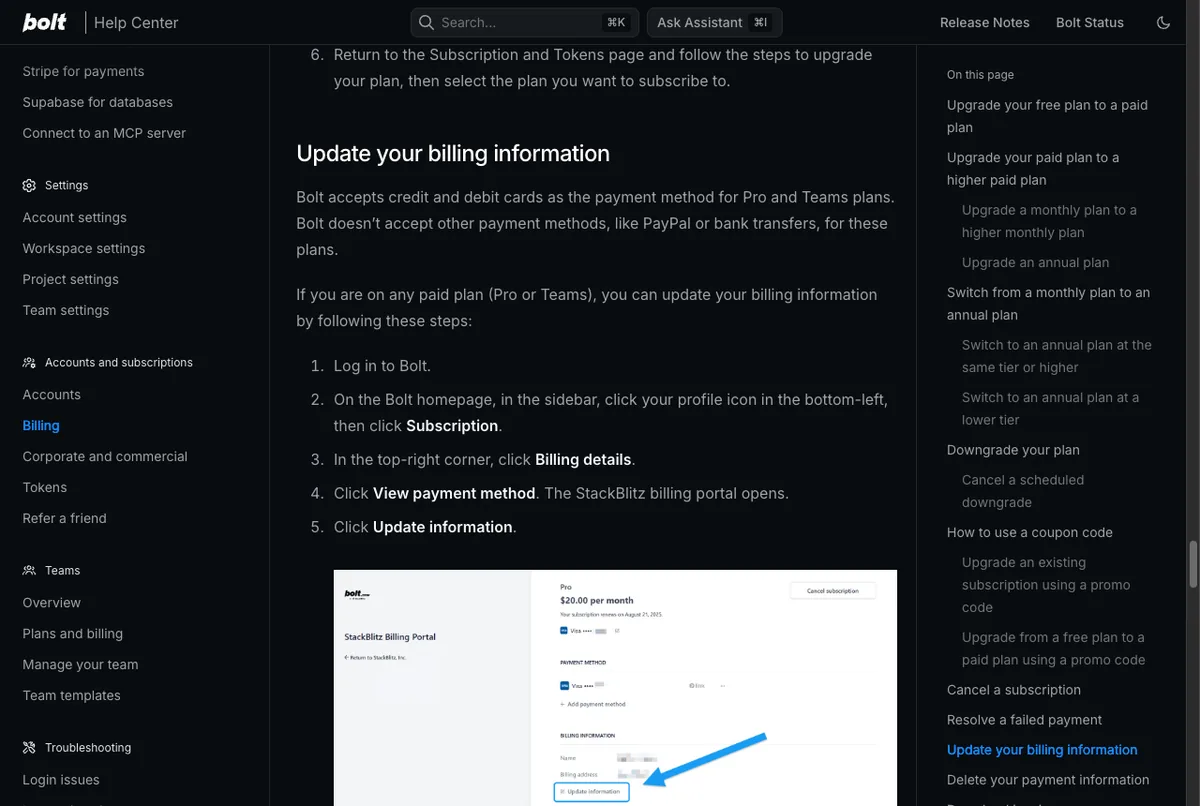Select Tokens in the left sidebar
This screenshot has width=1200, height=806.
45,487
